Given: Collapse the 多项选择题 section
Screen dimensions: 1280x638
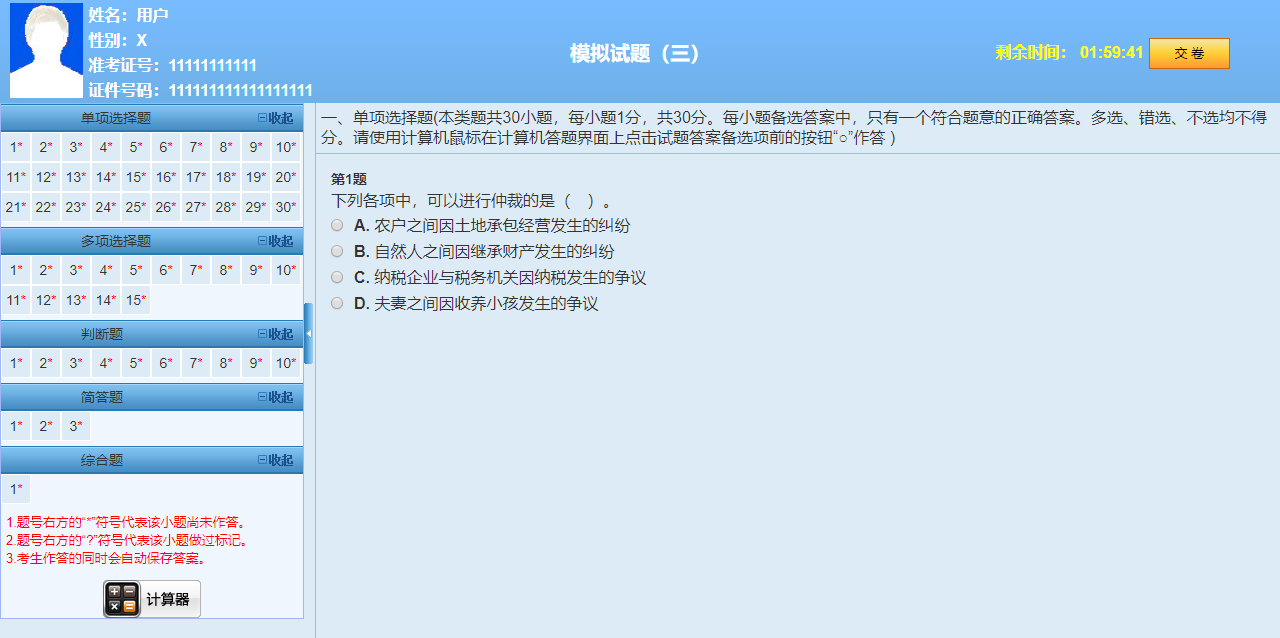Looking at the screenshot, I should click(x=277, y=240).
